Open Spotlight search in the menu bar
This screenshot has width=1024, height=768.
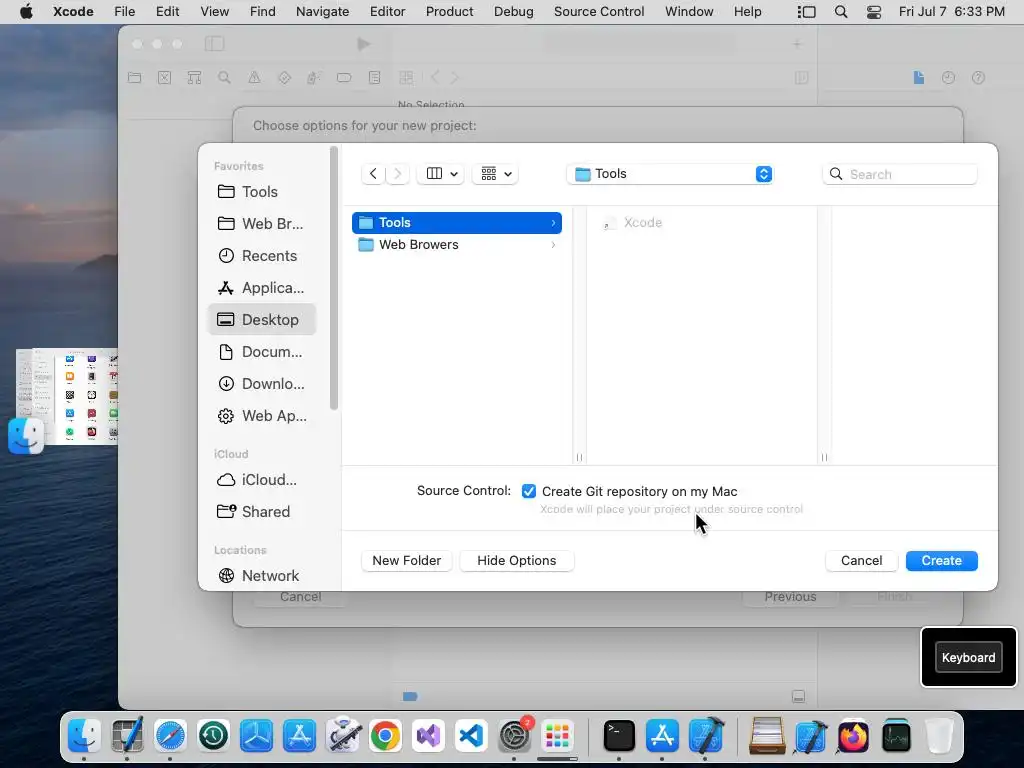[841, 12]
